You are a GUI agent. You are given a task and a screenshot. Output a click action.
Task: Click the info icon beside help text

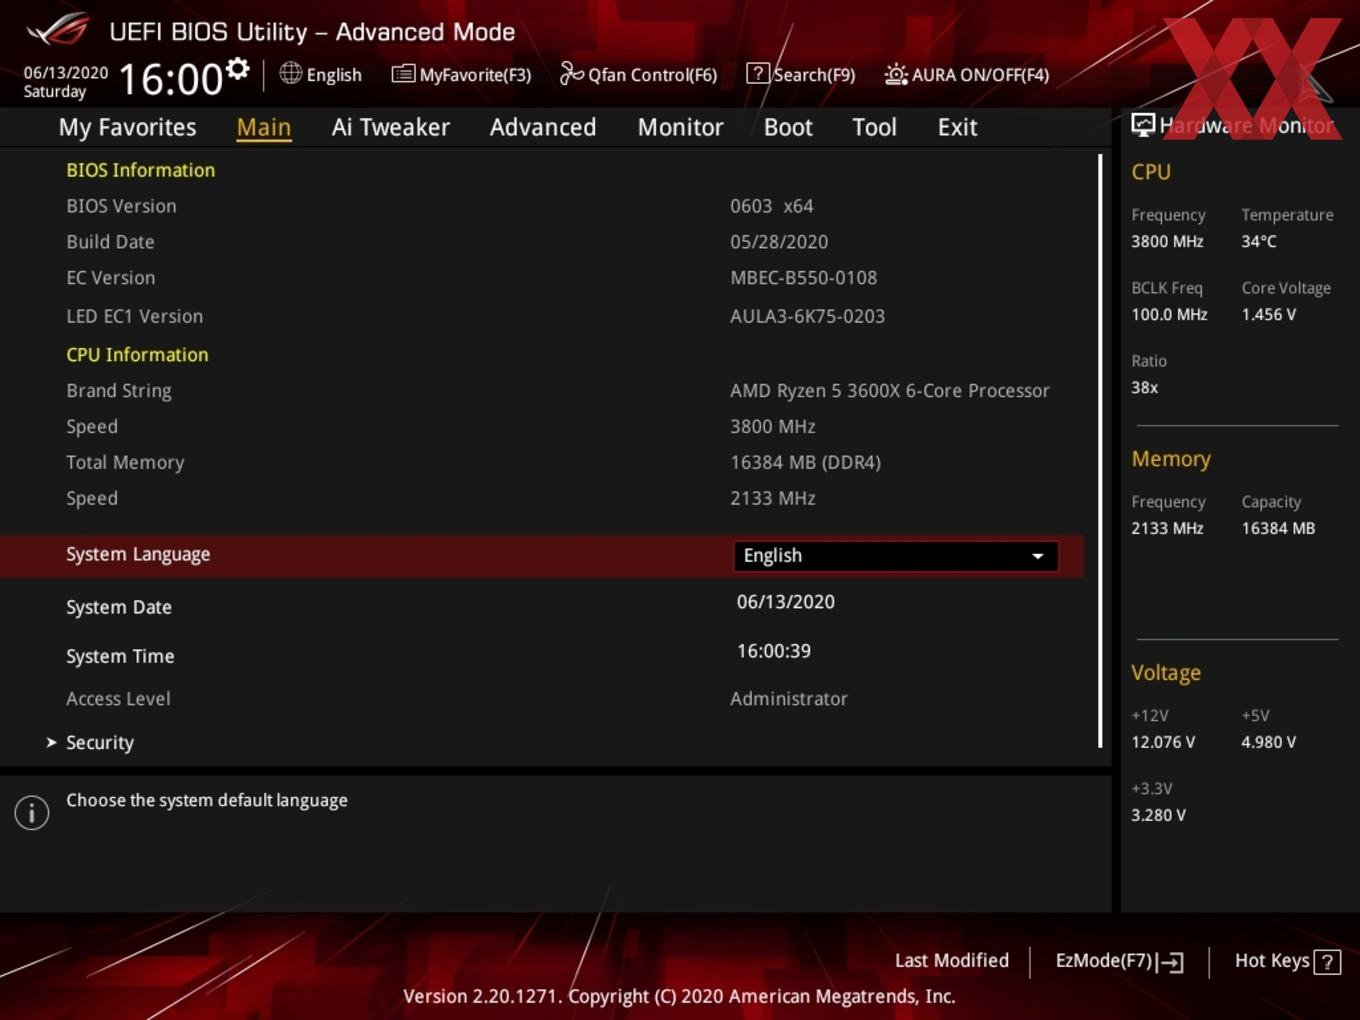32,812
